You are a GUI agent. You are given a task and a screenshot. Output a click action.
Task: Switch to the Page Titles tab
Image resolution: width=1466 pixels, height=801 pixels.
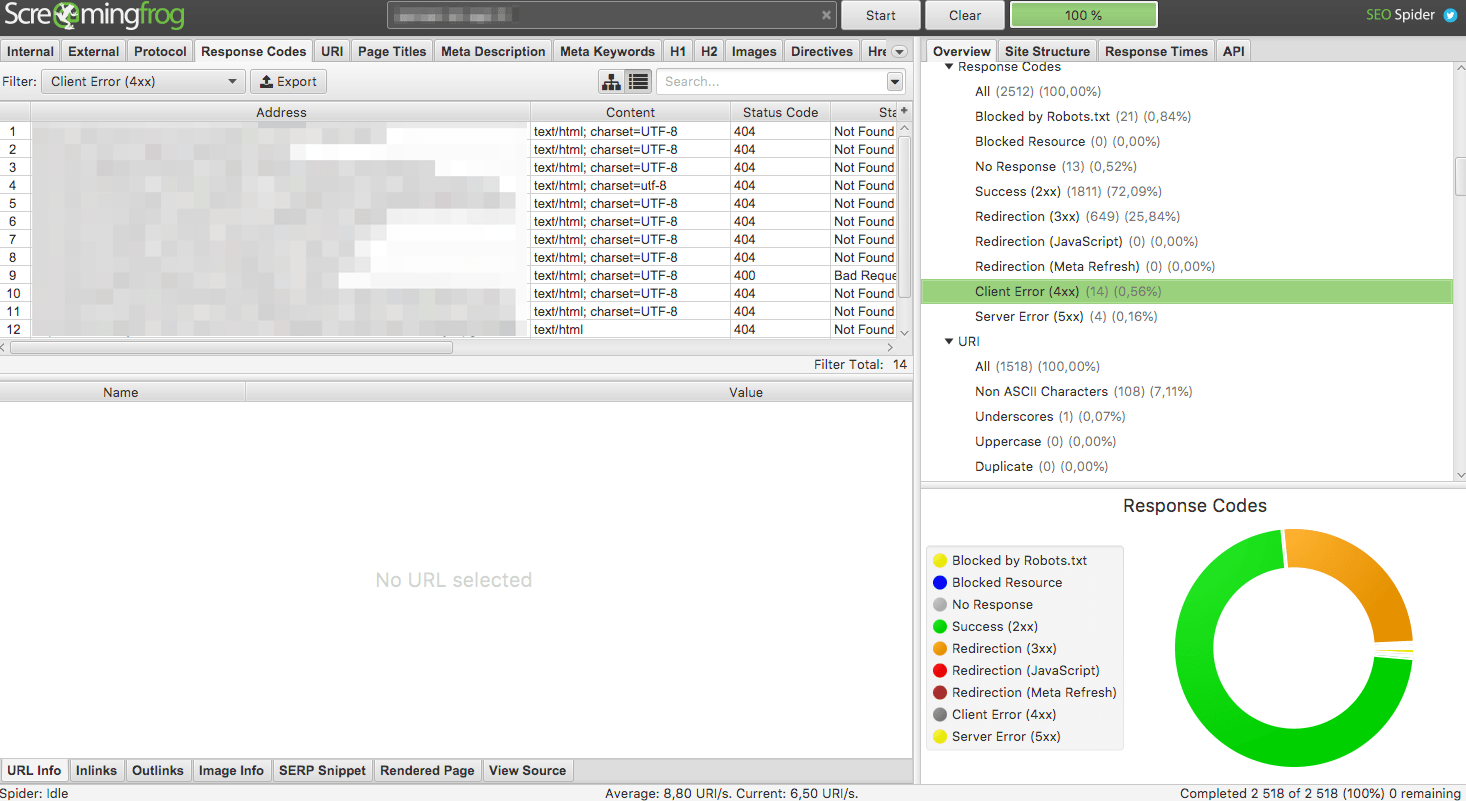[x=392, y=52]
